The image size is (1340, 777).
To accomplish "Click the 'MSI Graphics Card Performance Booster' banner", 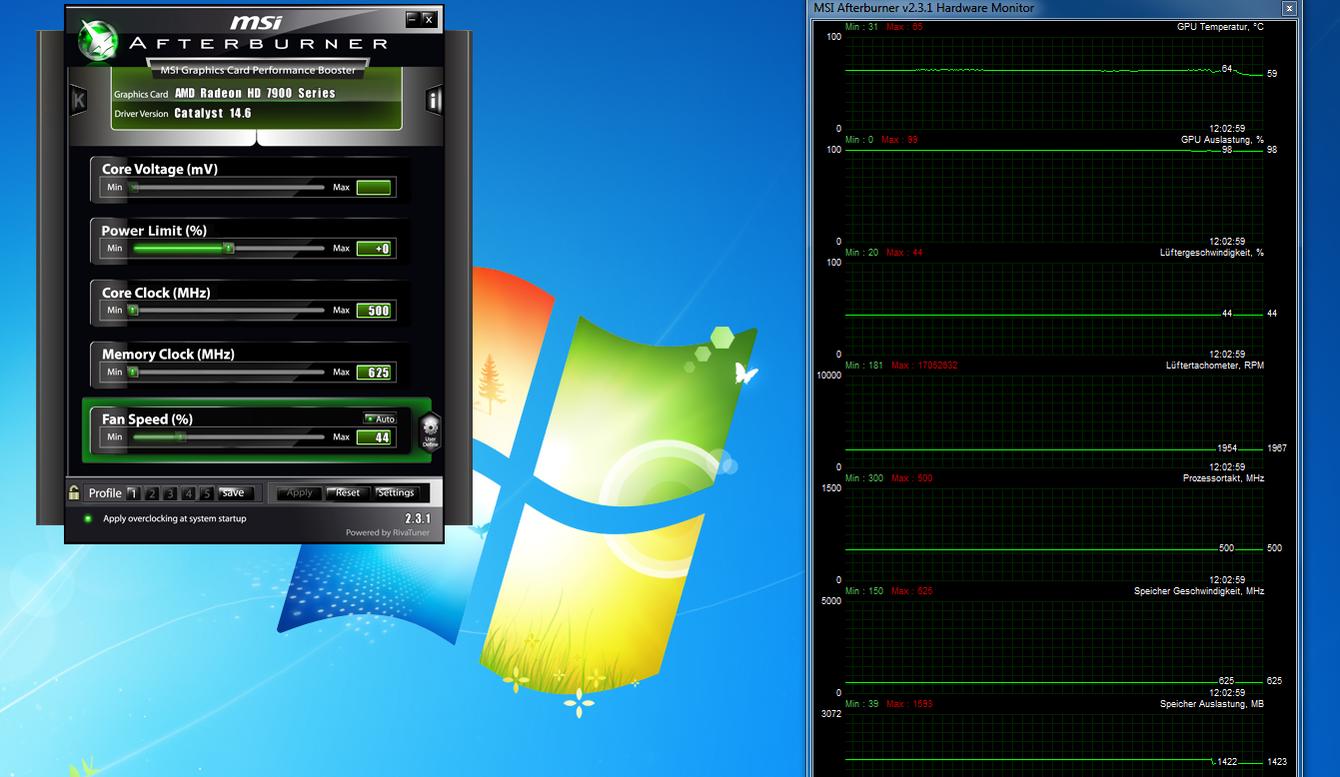I will (x=258, y=71).
